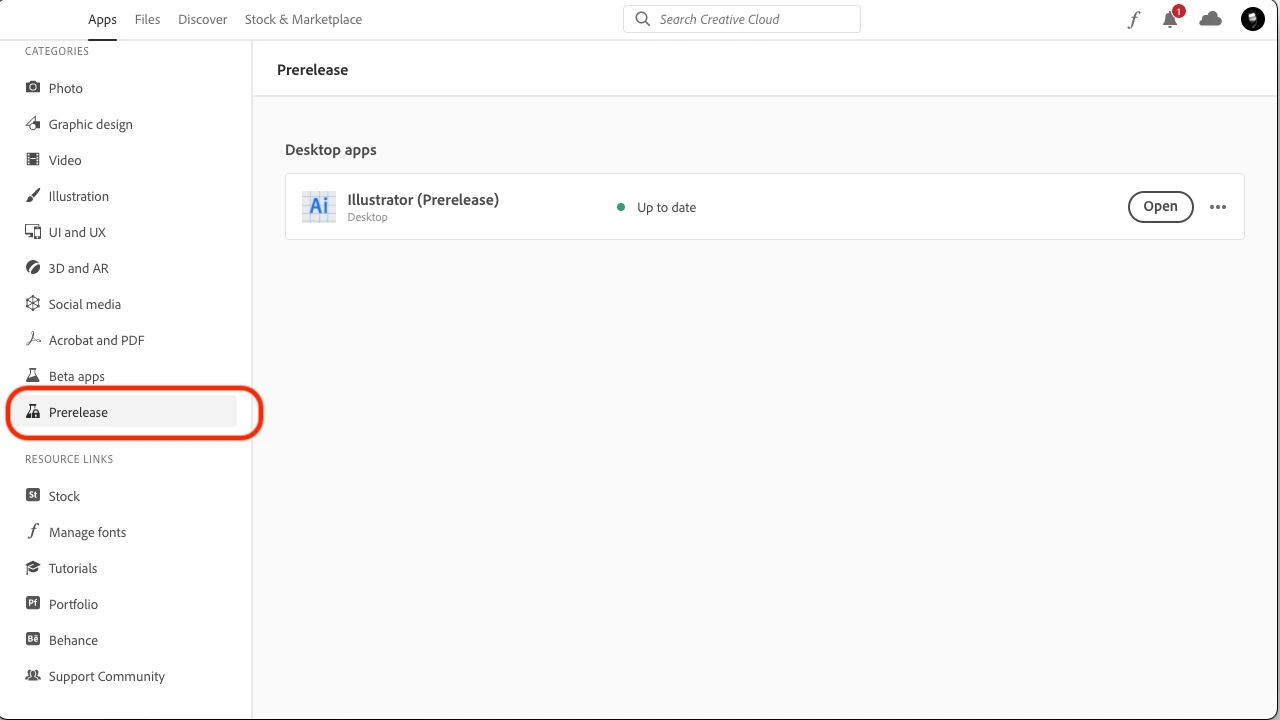The height and width of the screenshot is (720, 1280).
Task: Click the Tutorials graduation cap icon
Action: tap(33, 568)
